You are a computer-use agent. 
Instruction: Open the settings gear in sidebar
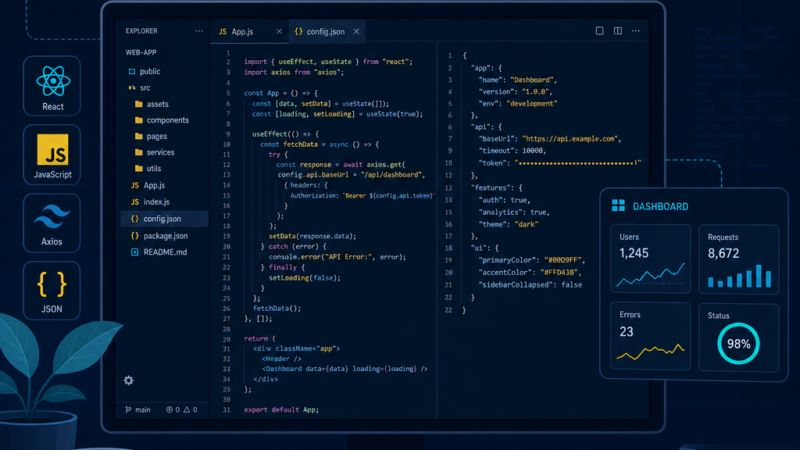[129, 381]
